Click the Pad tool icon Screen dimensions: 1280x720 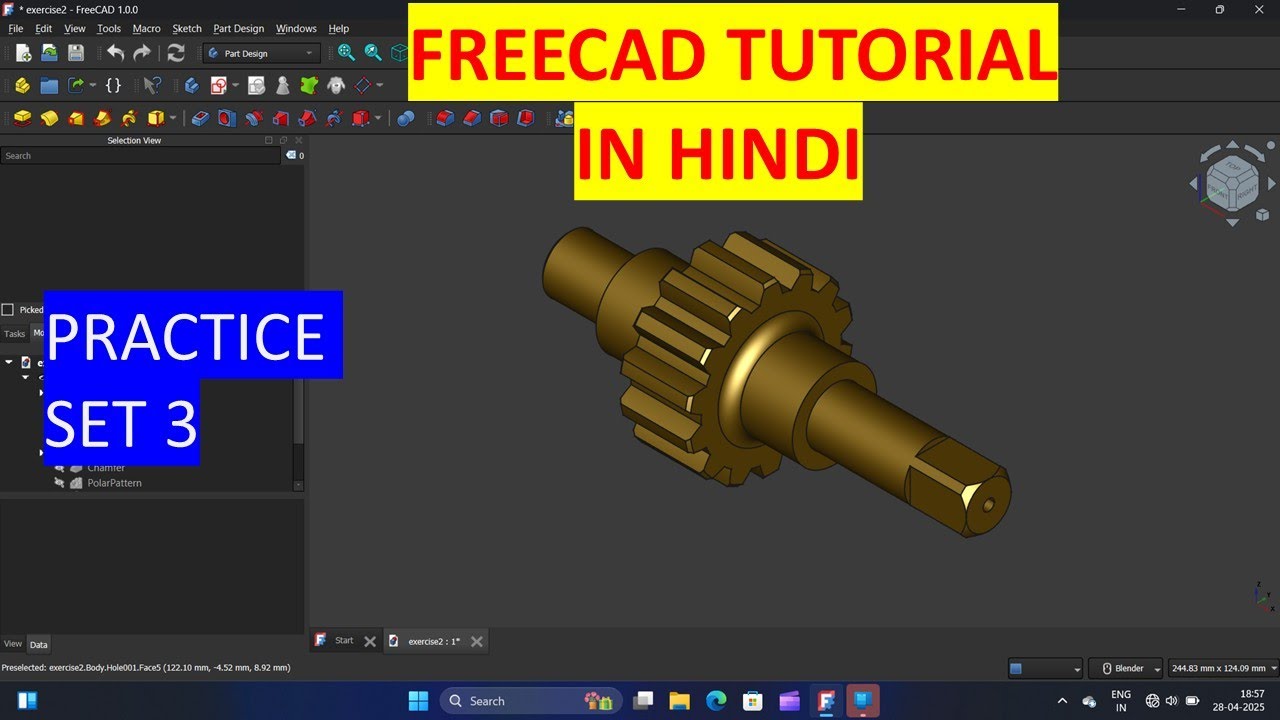[22, 118]
